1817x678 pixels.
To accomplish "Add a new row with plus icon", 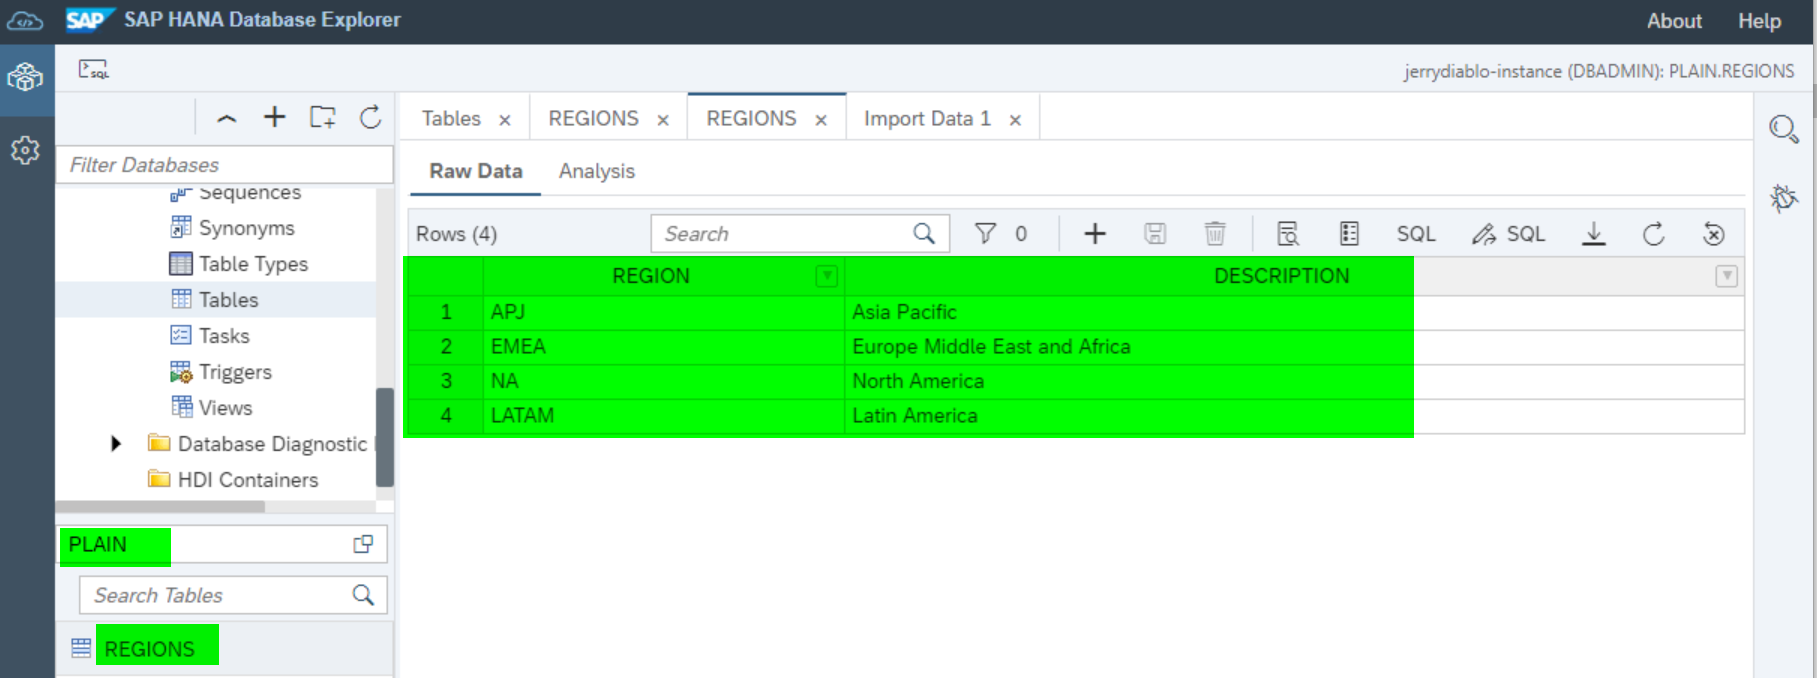I will [x=1095, y=233].
